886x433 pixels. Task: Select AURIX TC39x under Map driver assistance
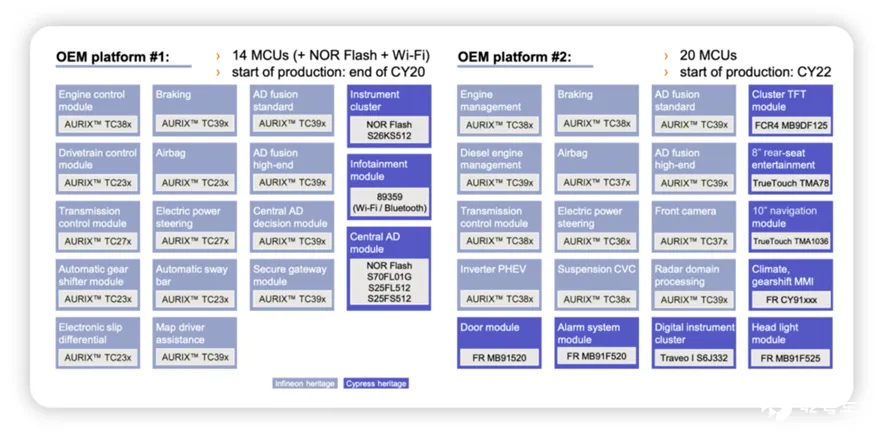[x=195, y=358]
